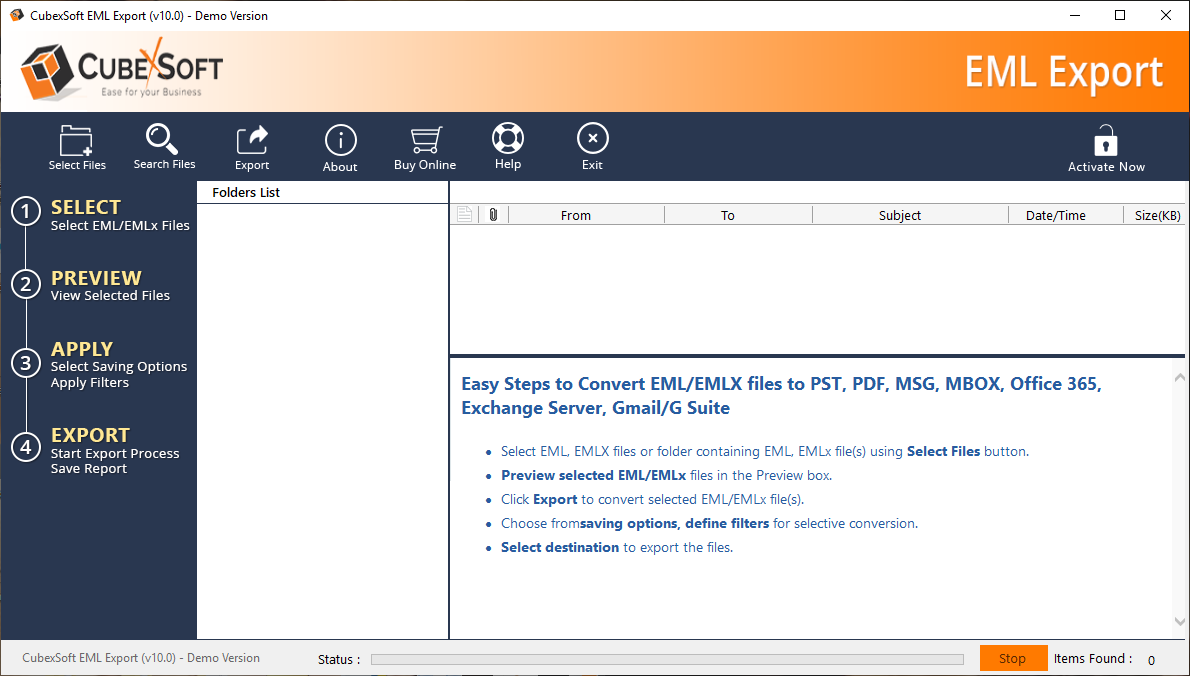
Task: Sort emails by the From column
Action: pos(576,215)
